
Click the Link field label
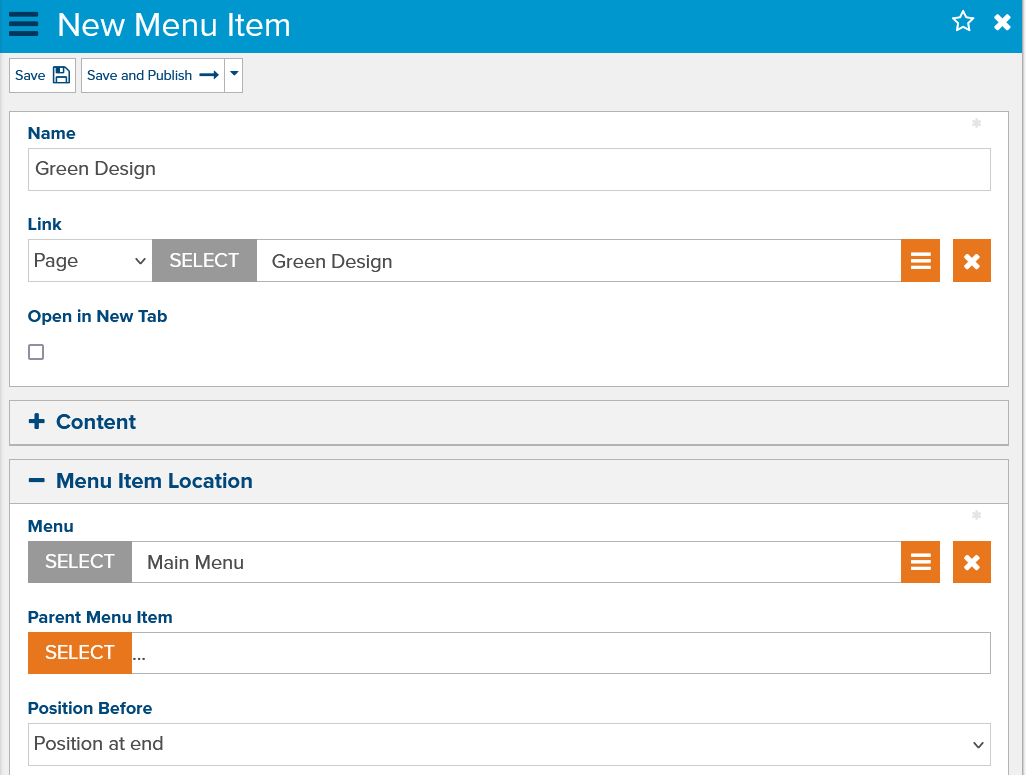tap(44, 225)
